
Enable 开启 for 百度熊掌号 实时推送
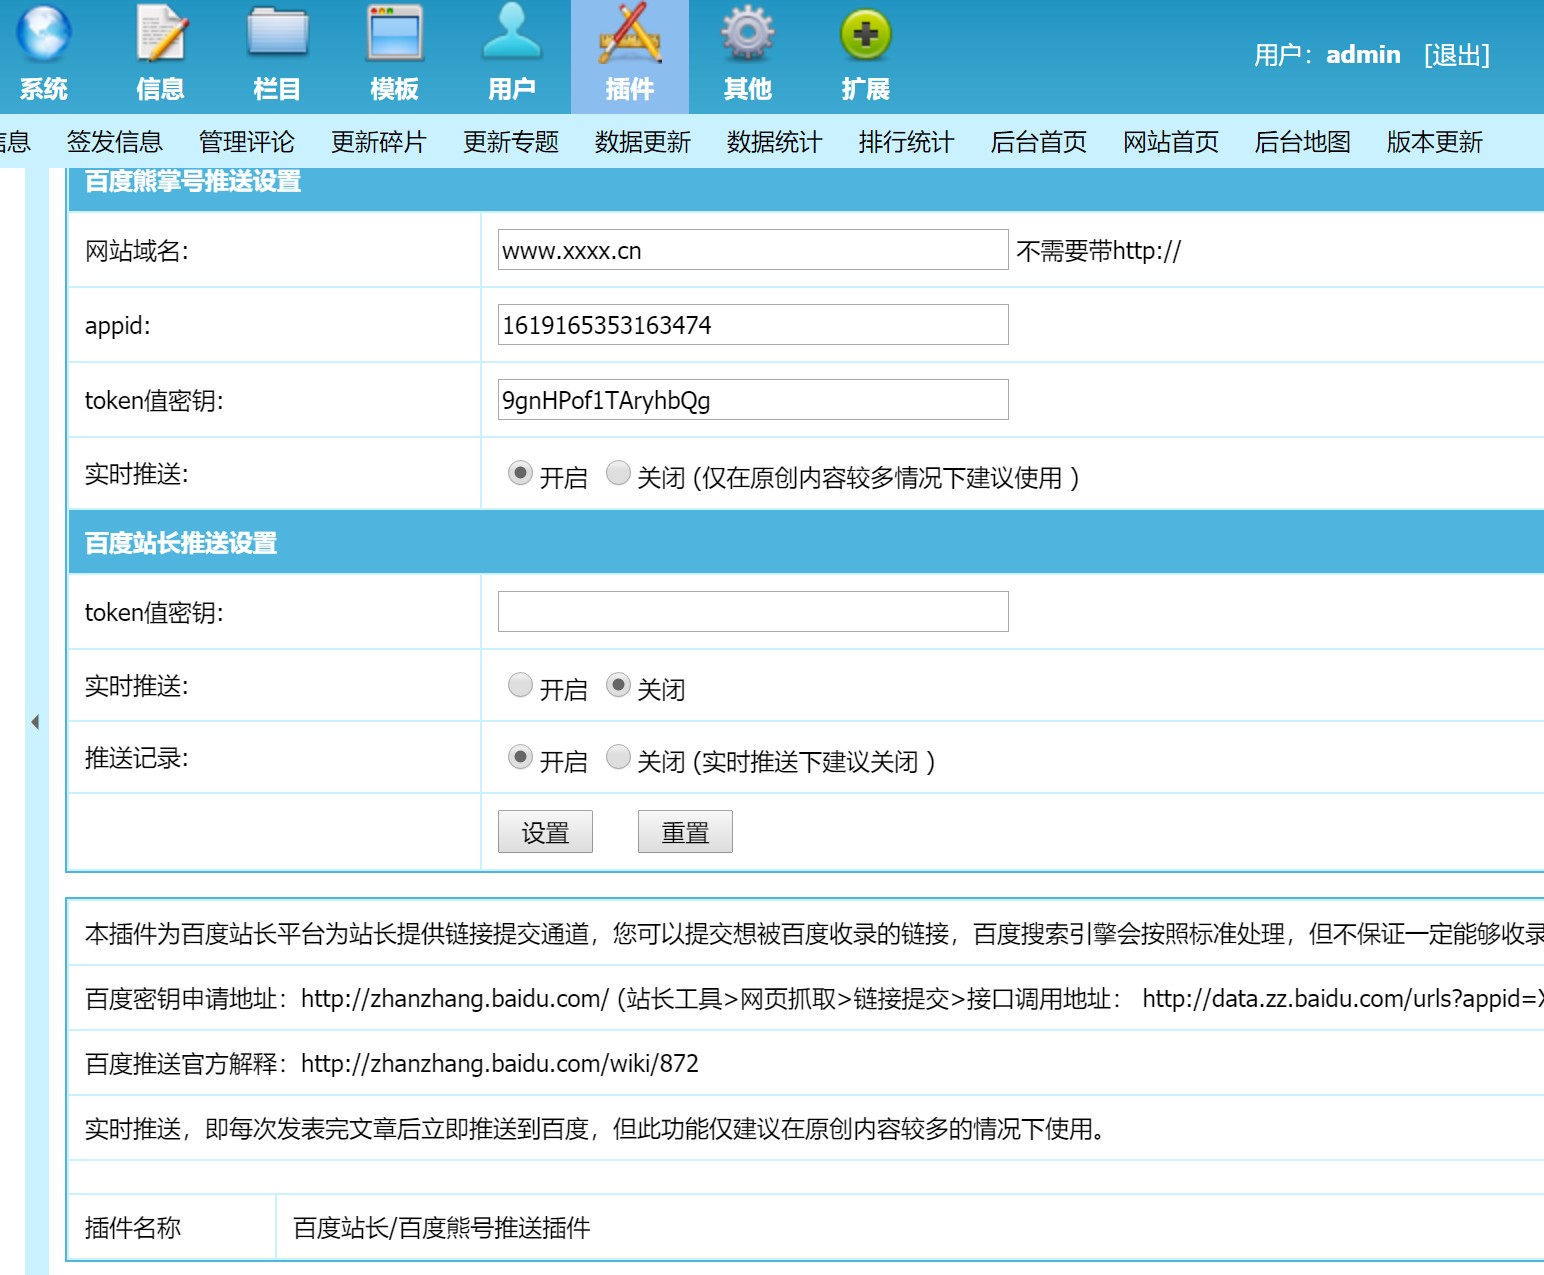[x=520, y=472]
